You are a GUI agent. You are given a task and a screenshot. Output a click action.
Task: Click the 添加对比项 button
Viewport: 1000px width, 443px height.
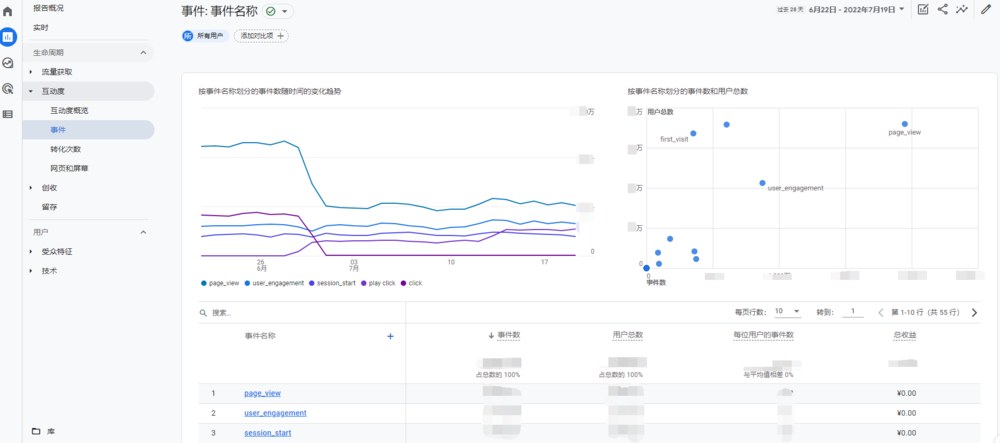click(261, 36)
